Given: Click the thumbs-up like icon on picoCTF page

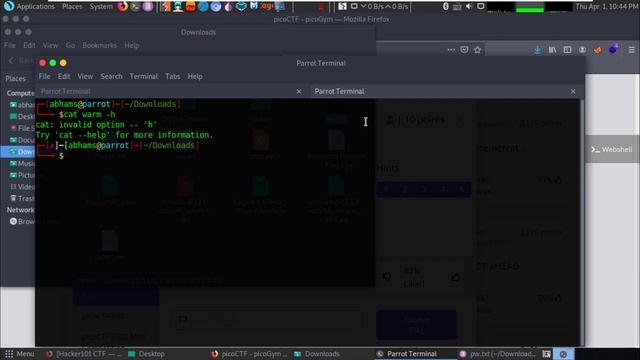Looking at the screenshot, I should coord(455,278).
